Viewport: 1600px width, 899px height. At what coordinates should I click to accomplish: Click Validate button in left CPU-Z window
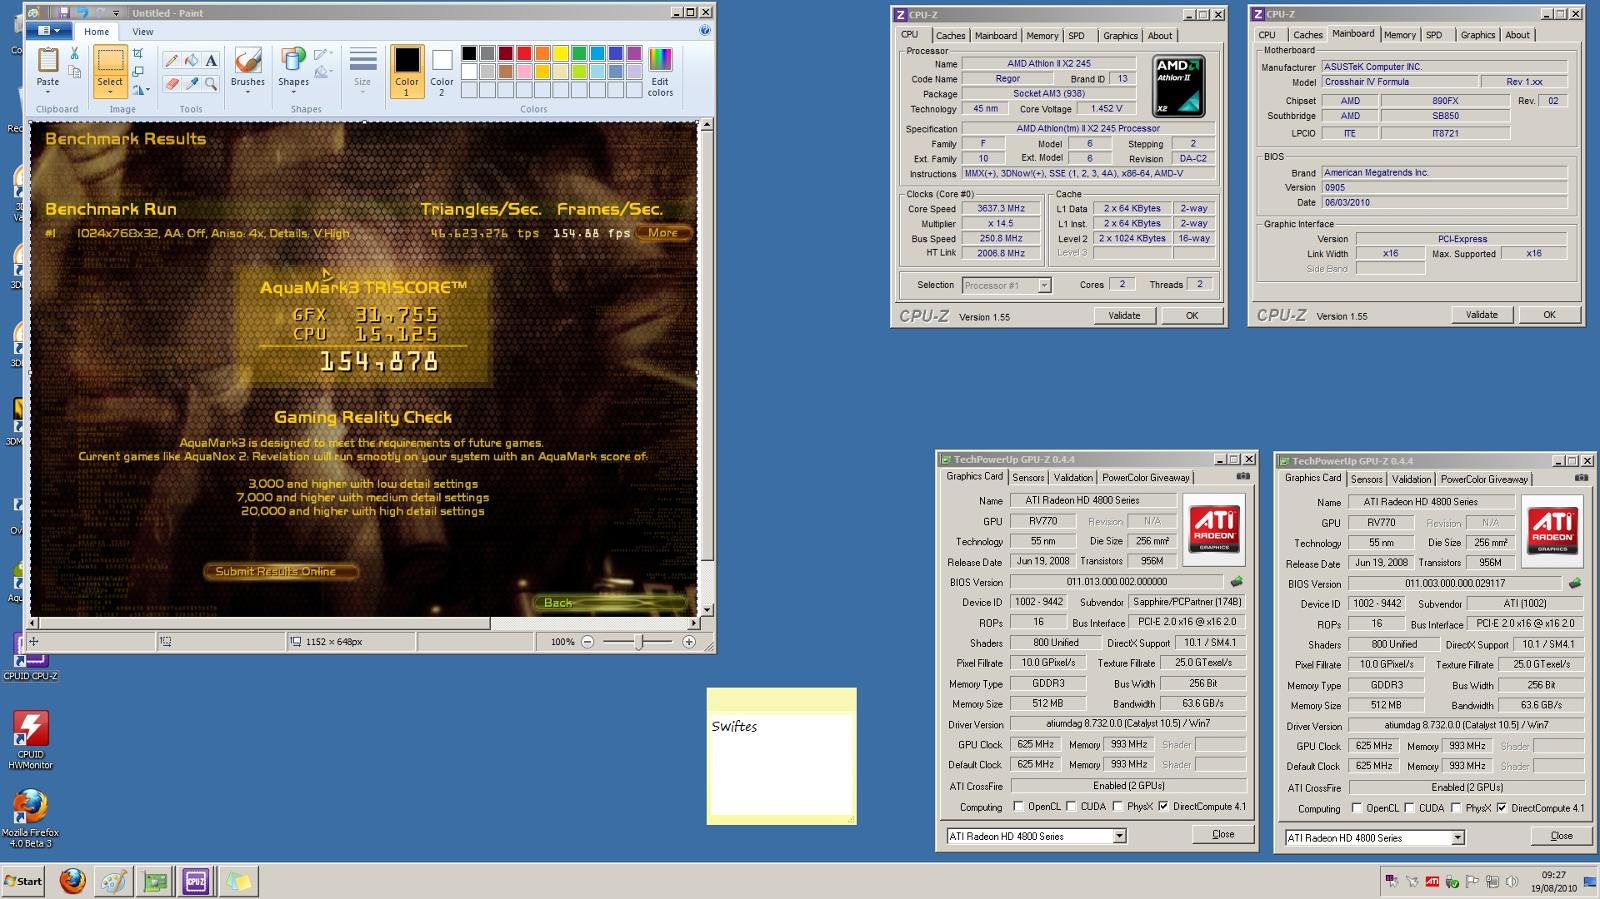coord(1124,315)
